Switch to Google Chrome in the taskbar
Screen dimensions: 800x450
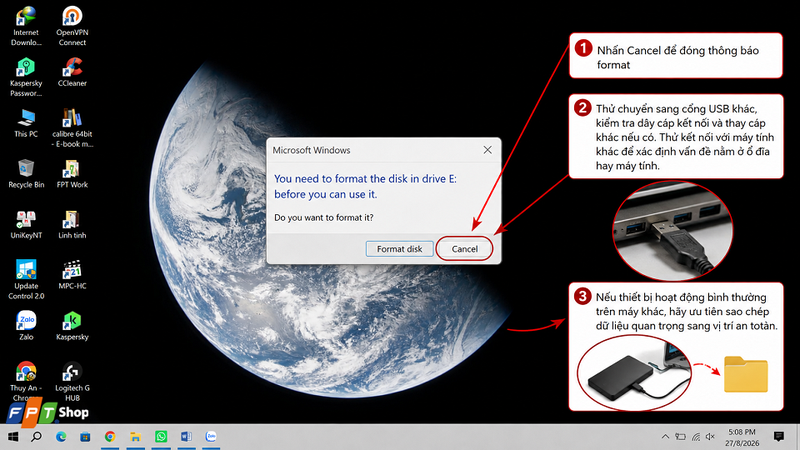[110, 437]
